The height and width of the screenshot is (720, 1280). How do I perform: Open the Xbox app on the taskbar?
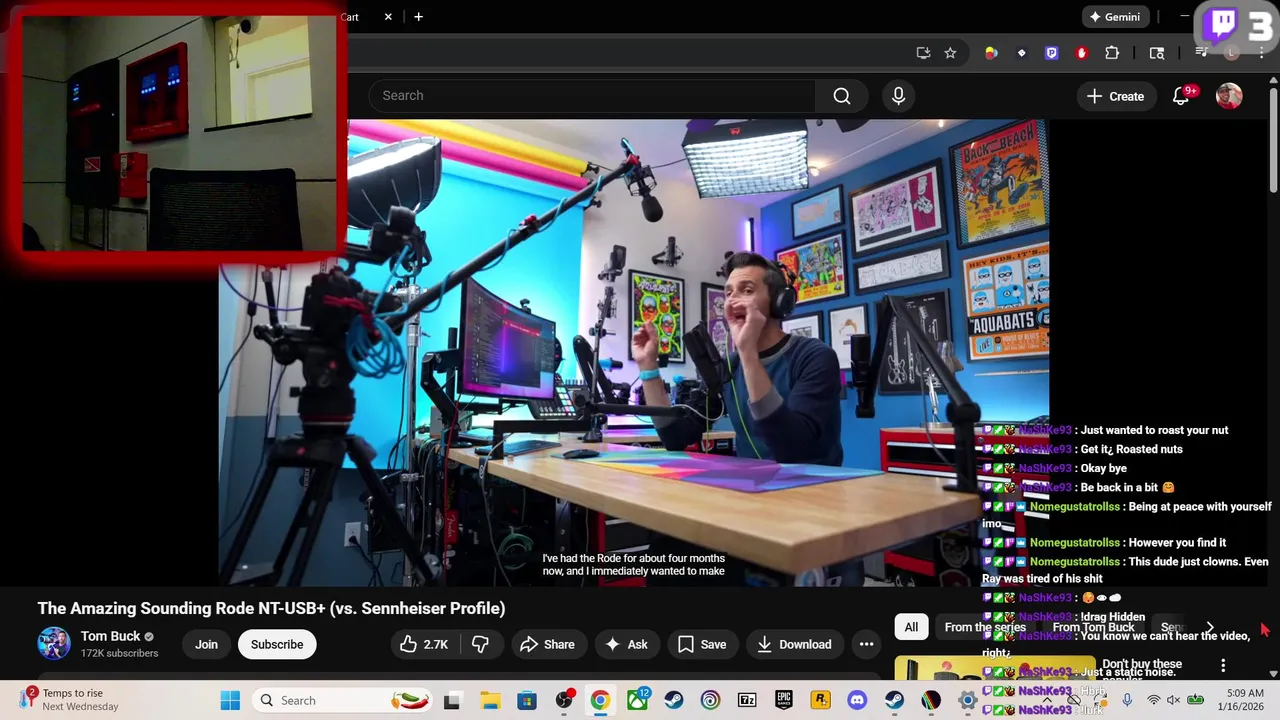637,700
